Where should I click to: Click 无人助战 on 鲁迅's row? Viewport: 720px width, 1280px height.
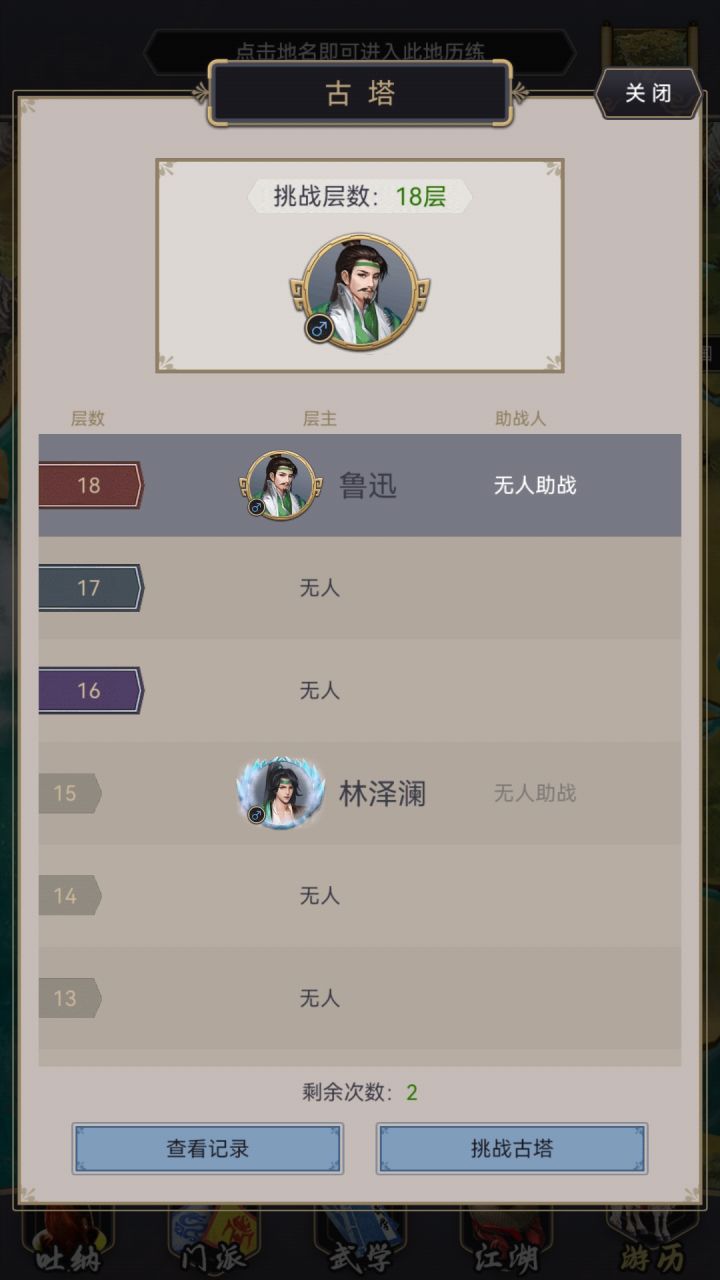click(535, 486)
